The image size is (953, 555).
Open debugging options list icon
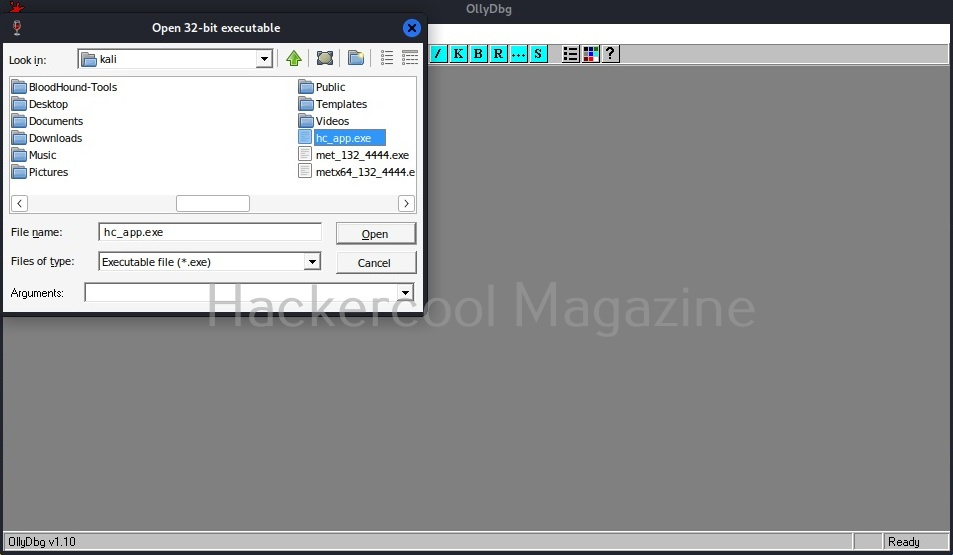tap(570, 54)
